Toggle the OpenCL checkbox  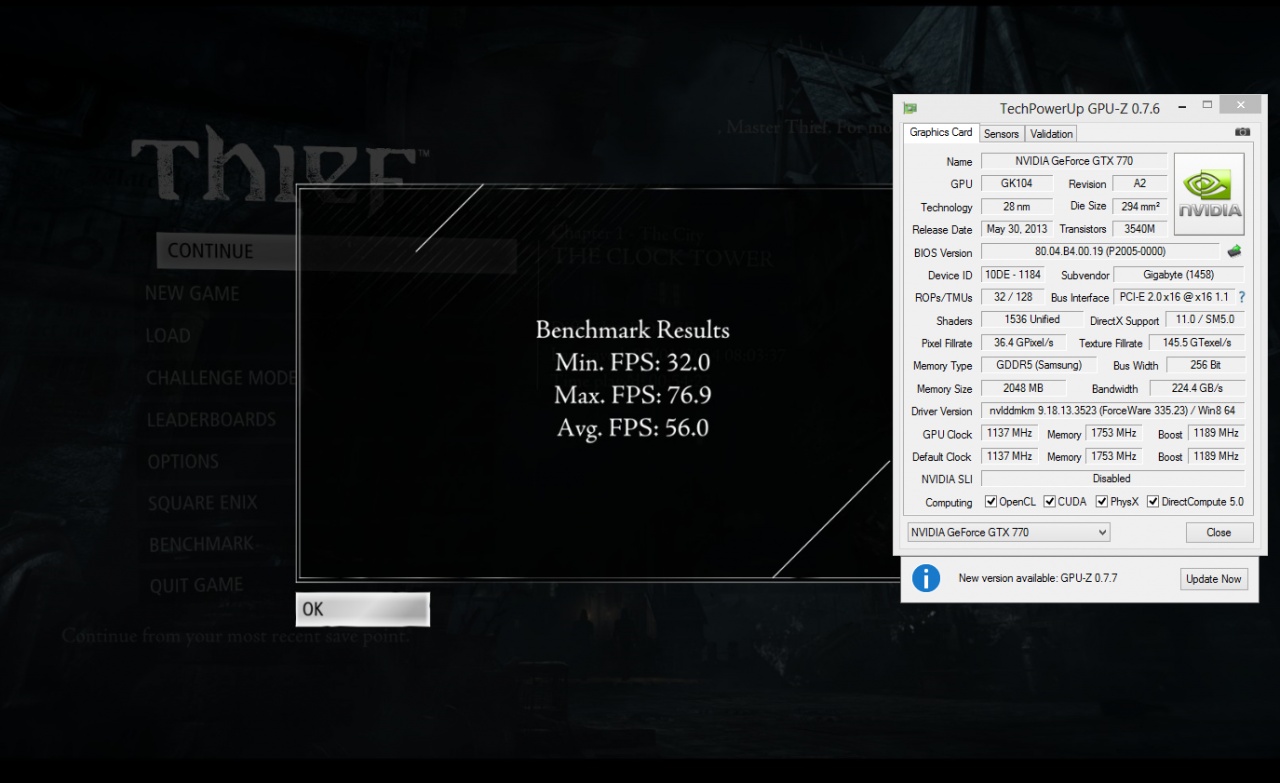click(990, 502)
